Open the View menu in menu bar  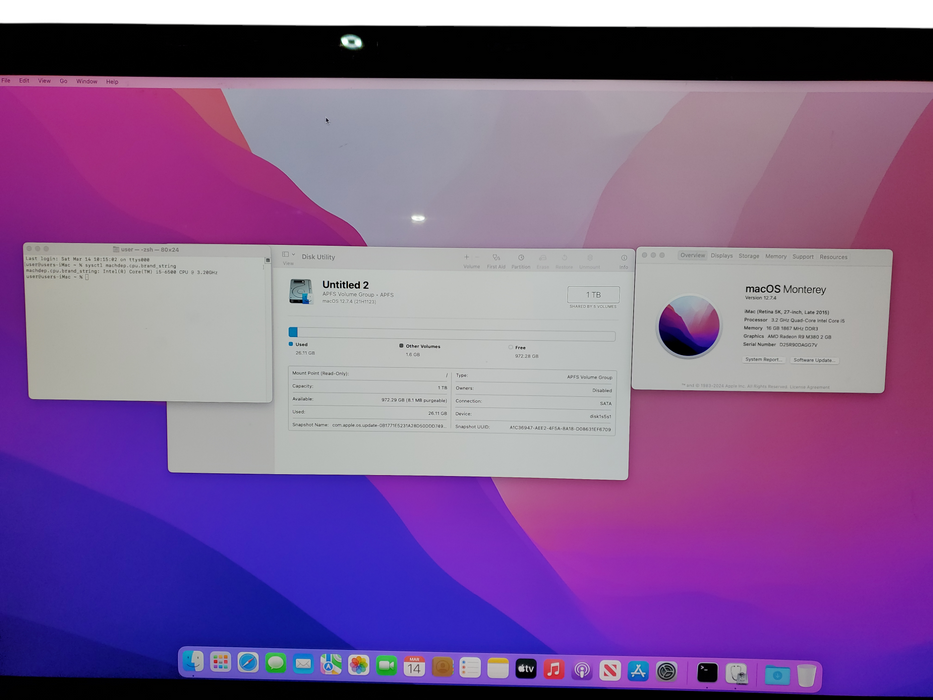(x=45, y=81)
